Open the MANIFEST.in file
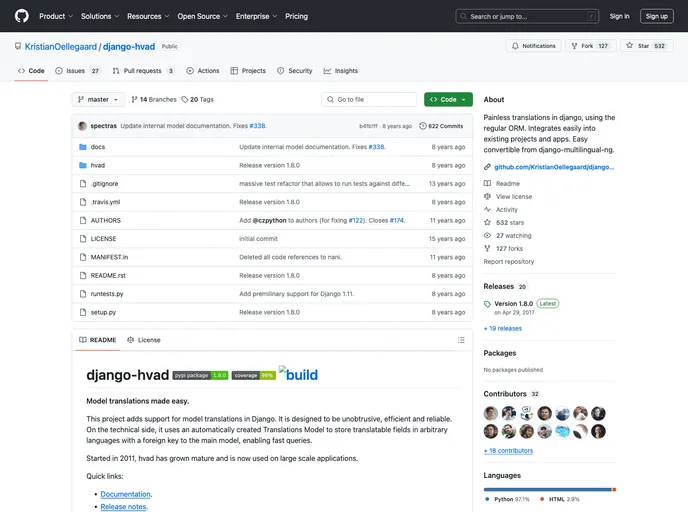The height and width of the screenshot is (512, 688). click(x=109, y=257)
